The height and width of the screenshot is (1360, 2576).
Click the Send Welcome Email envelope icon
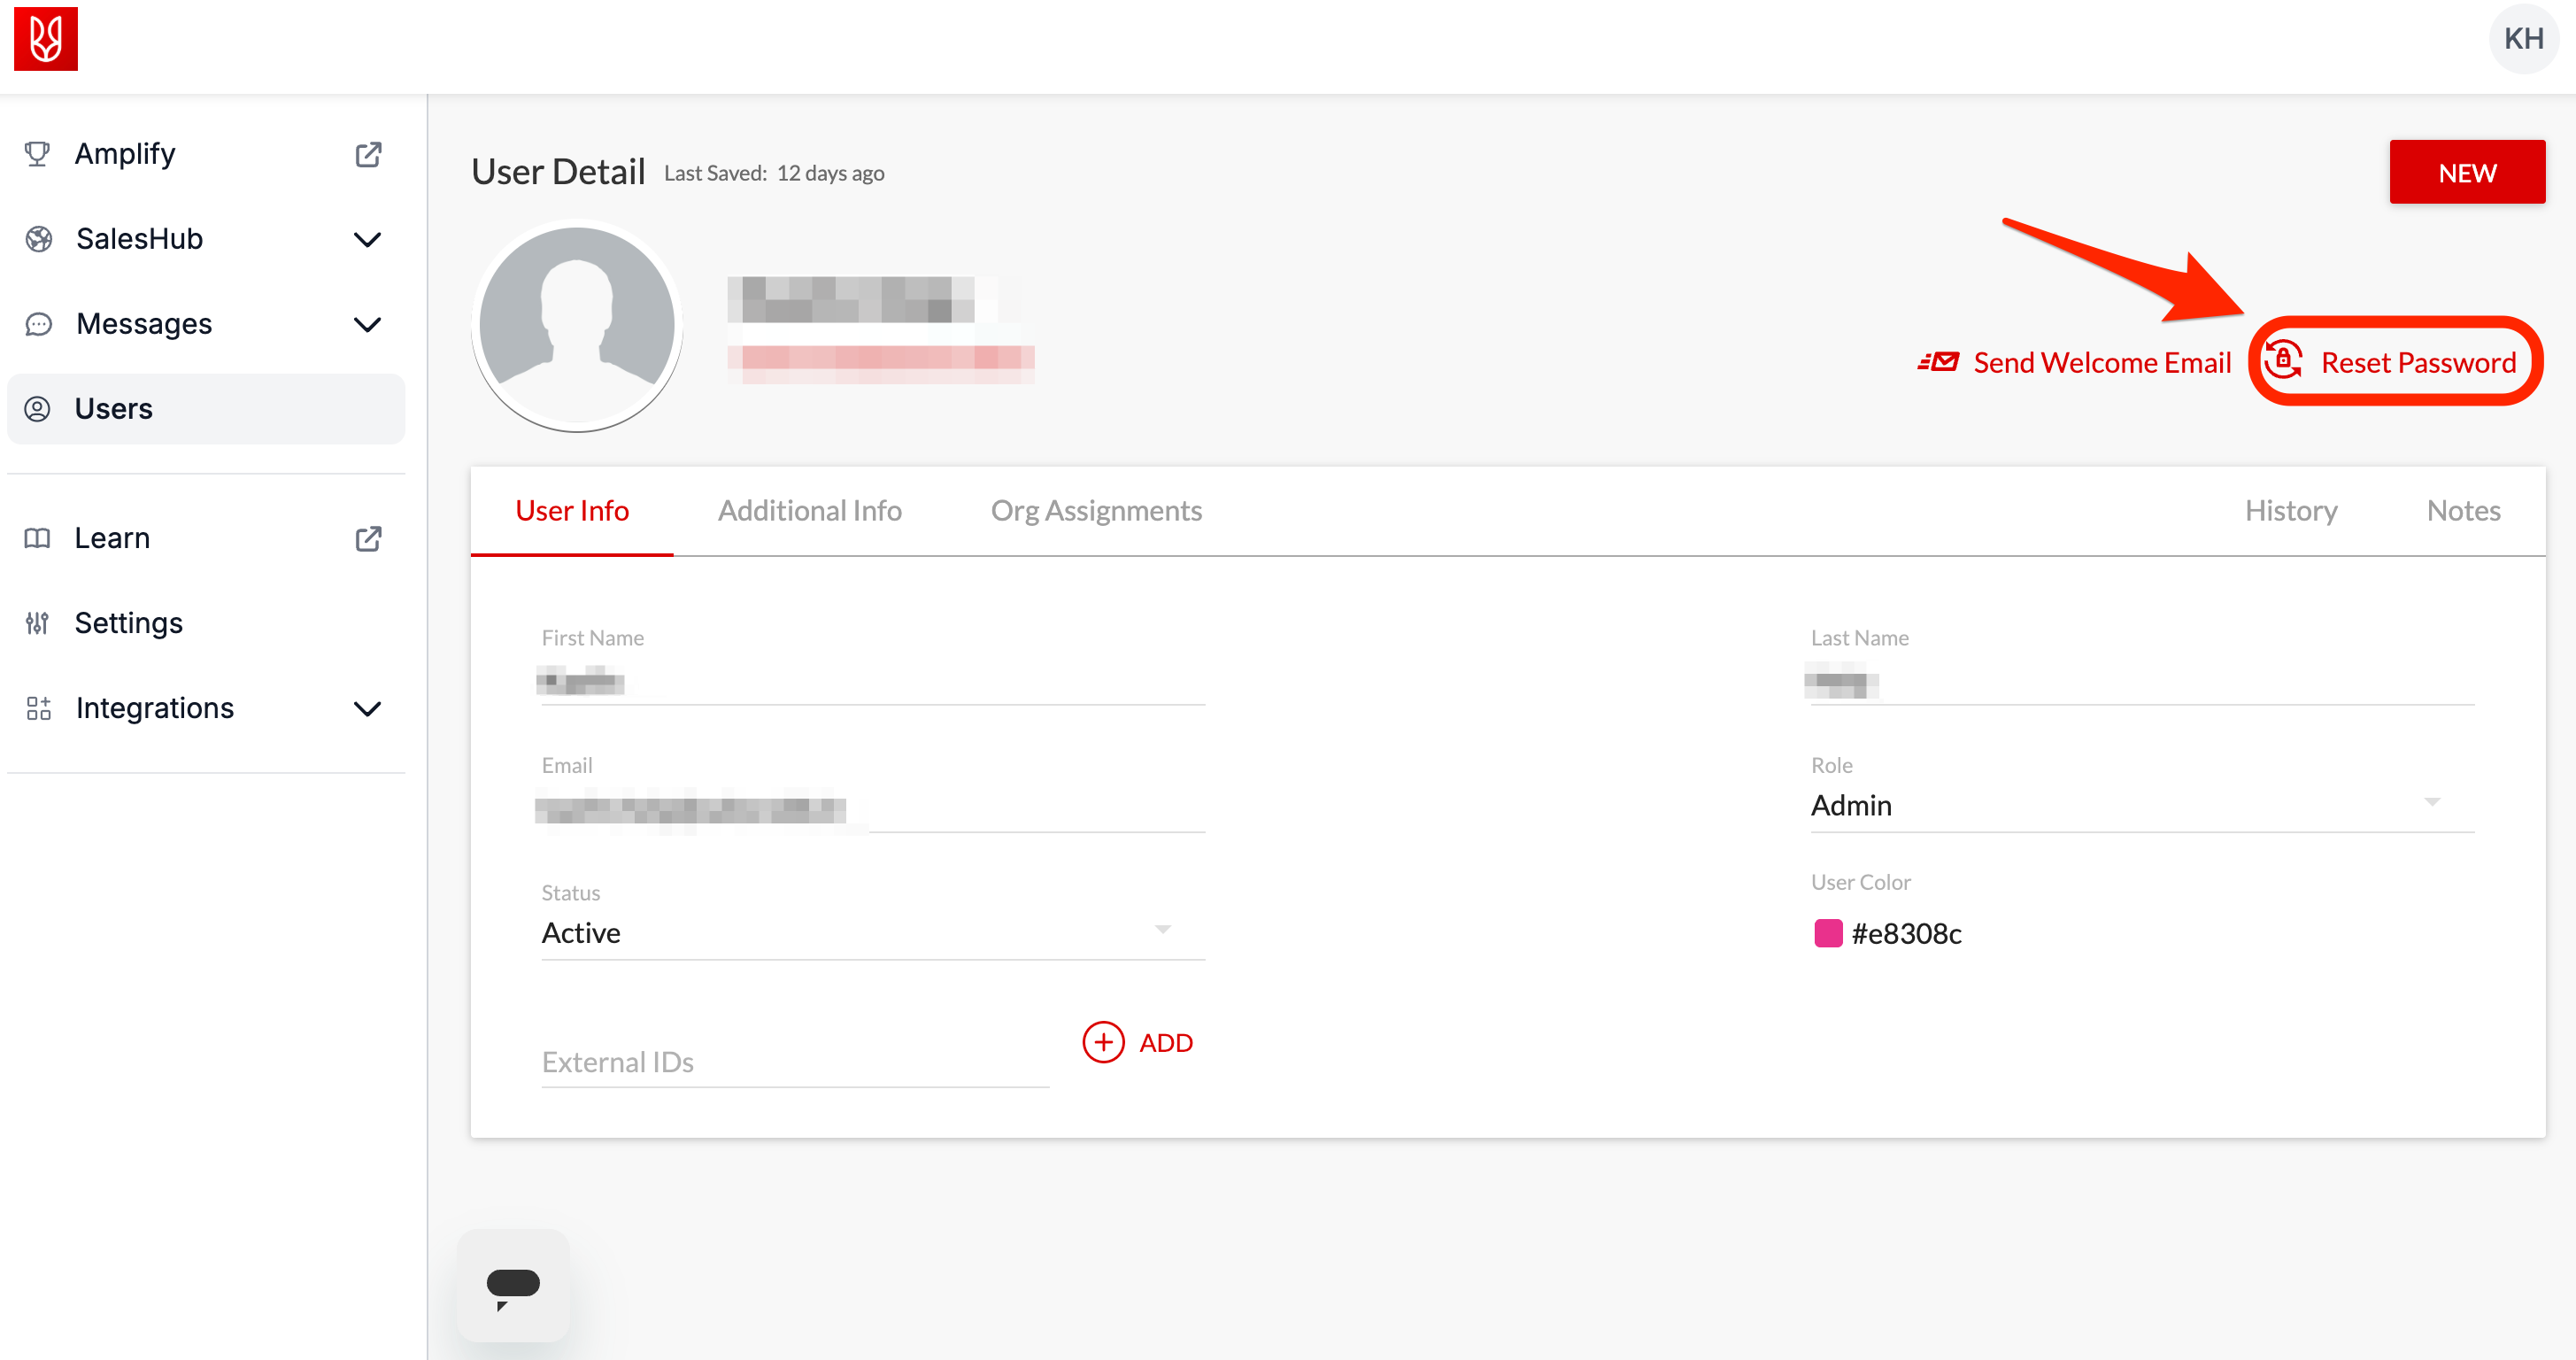coord(1939,362)
